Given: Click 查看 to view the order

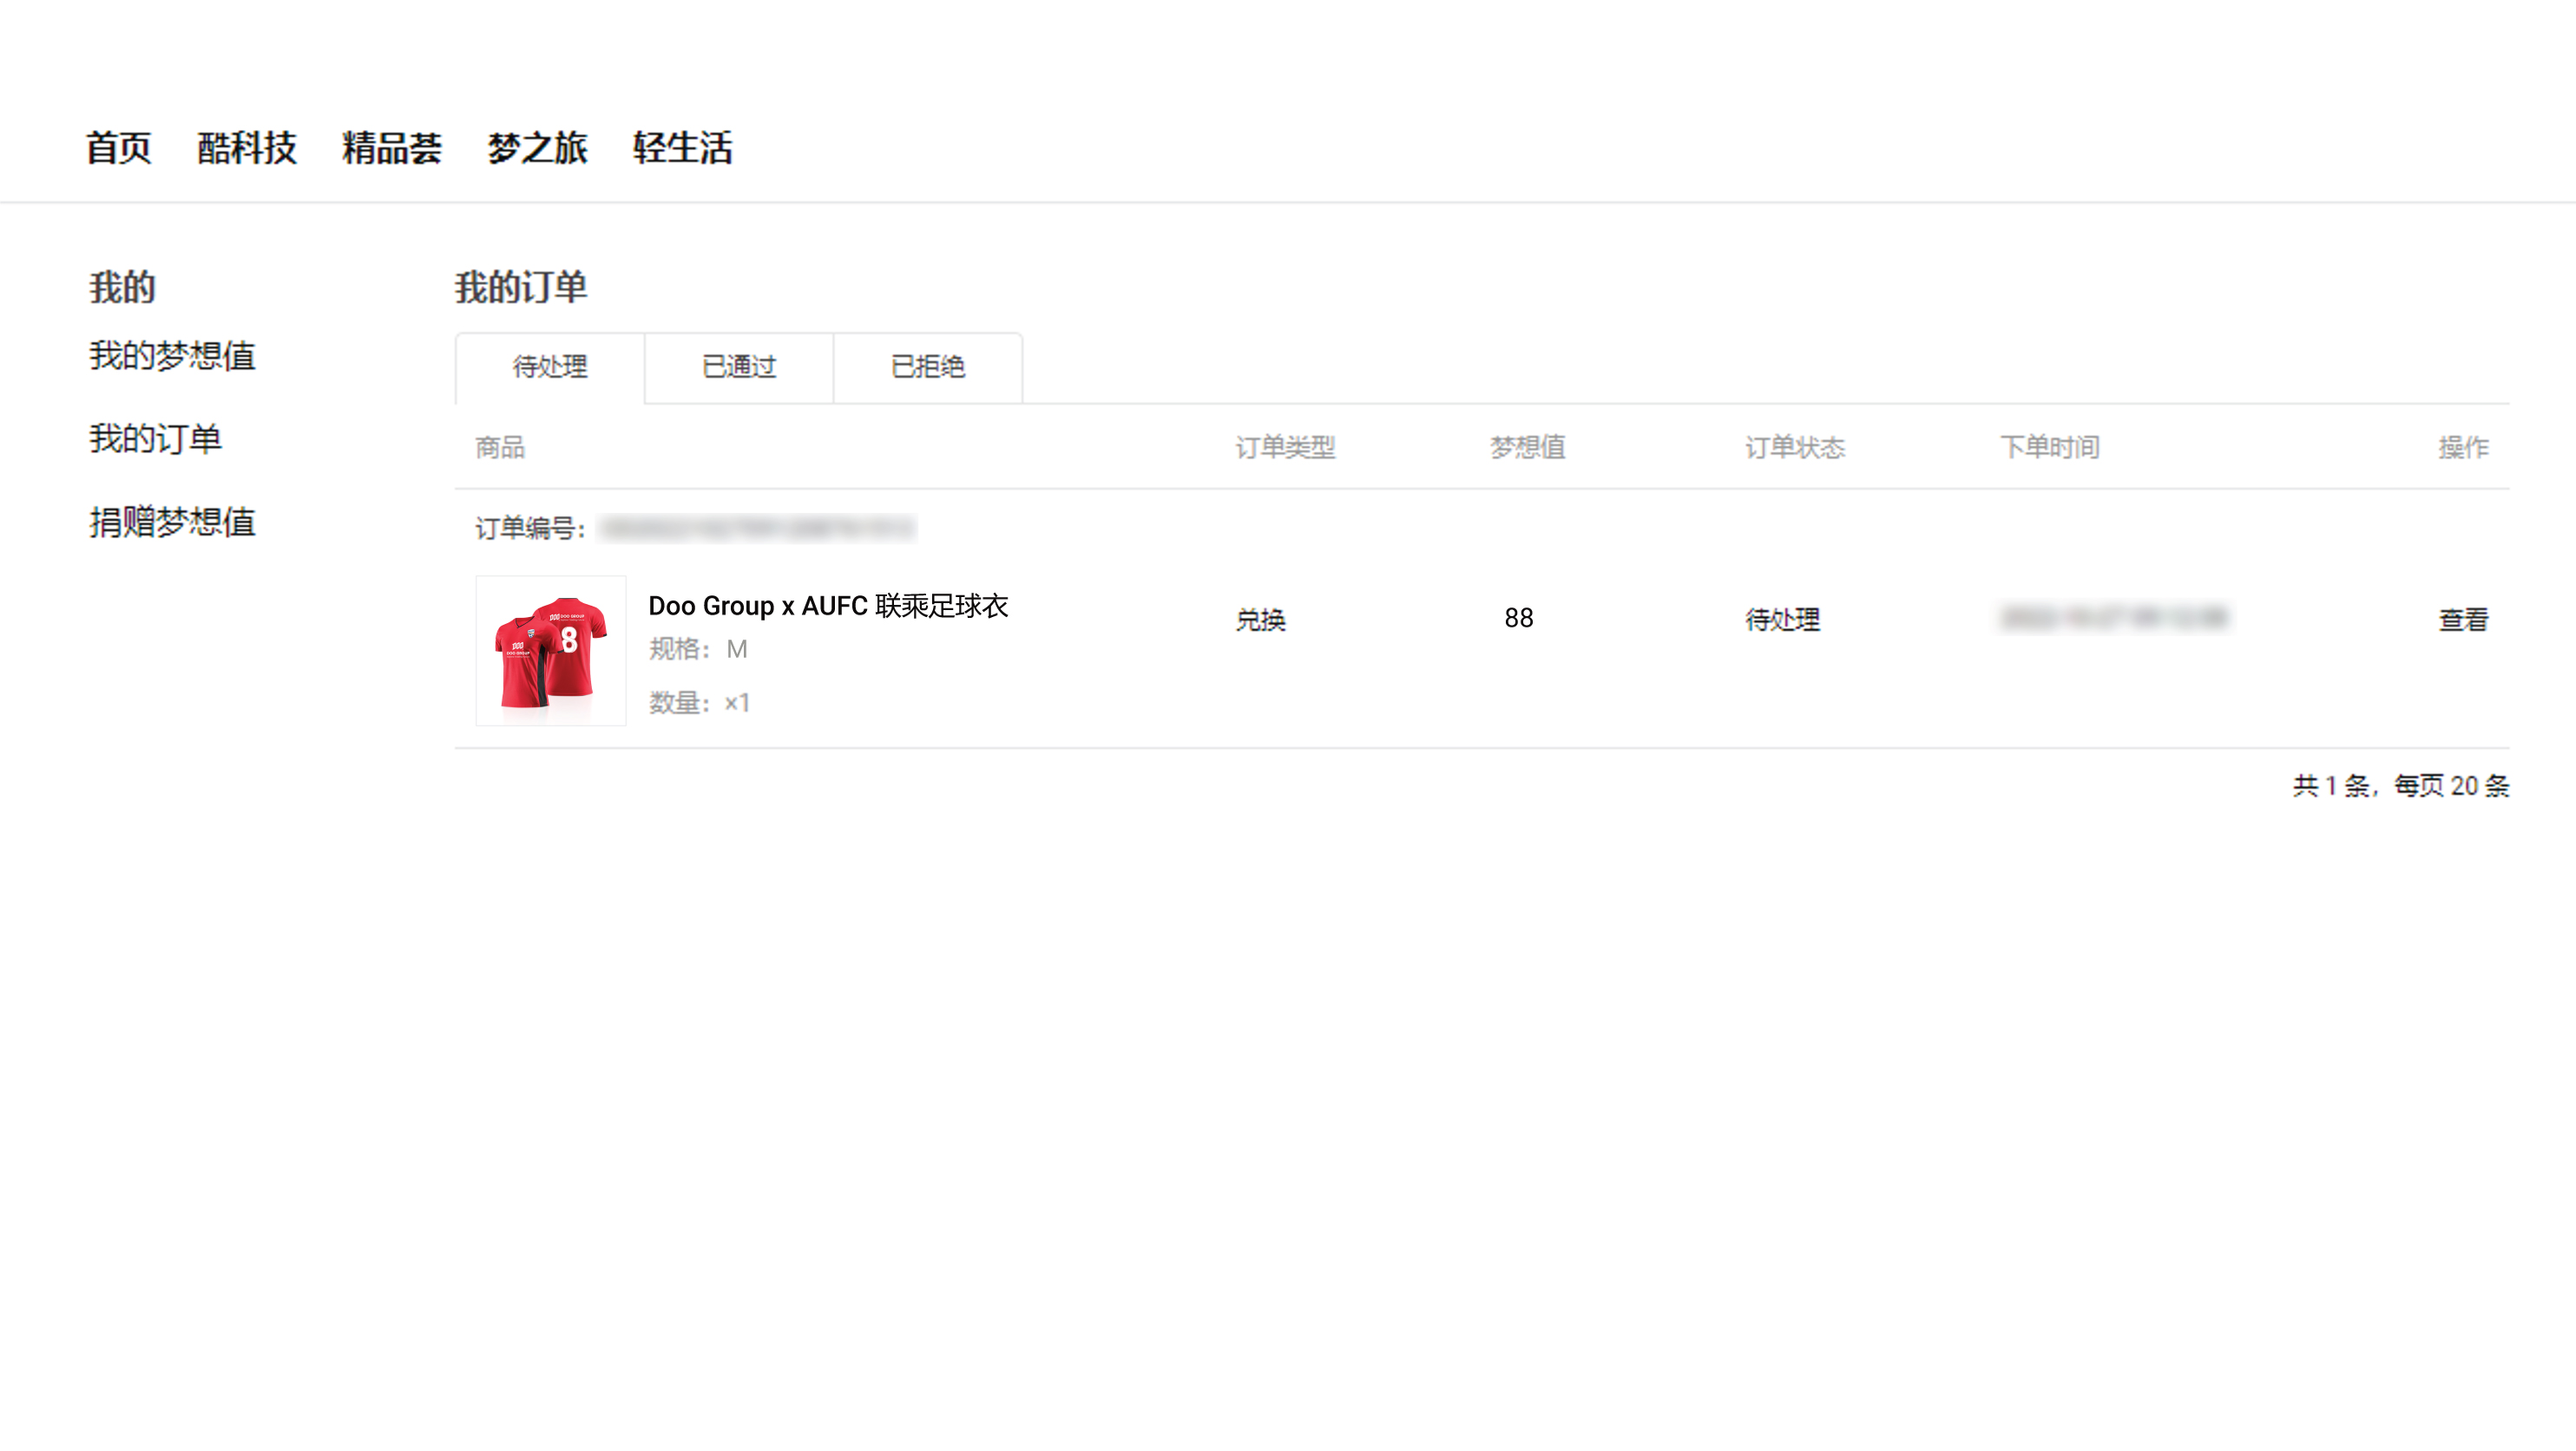Looking at the screenshot, I should click(x=2463, y=620).
